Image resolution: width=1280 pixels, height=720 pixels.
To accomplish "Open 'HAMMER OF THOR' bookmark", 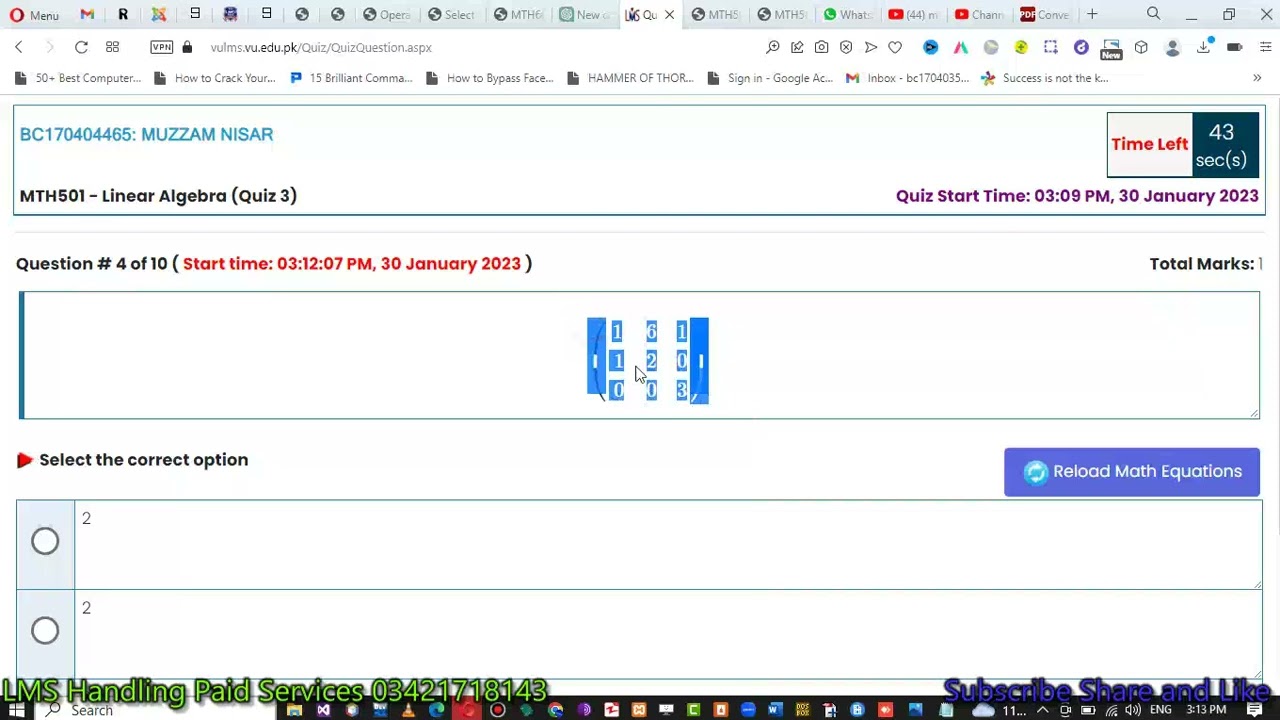I will [630, 78].
